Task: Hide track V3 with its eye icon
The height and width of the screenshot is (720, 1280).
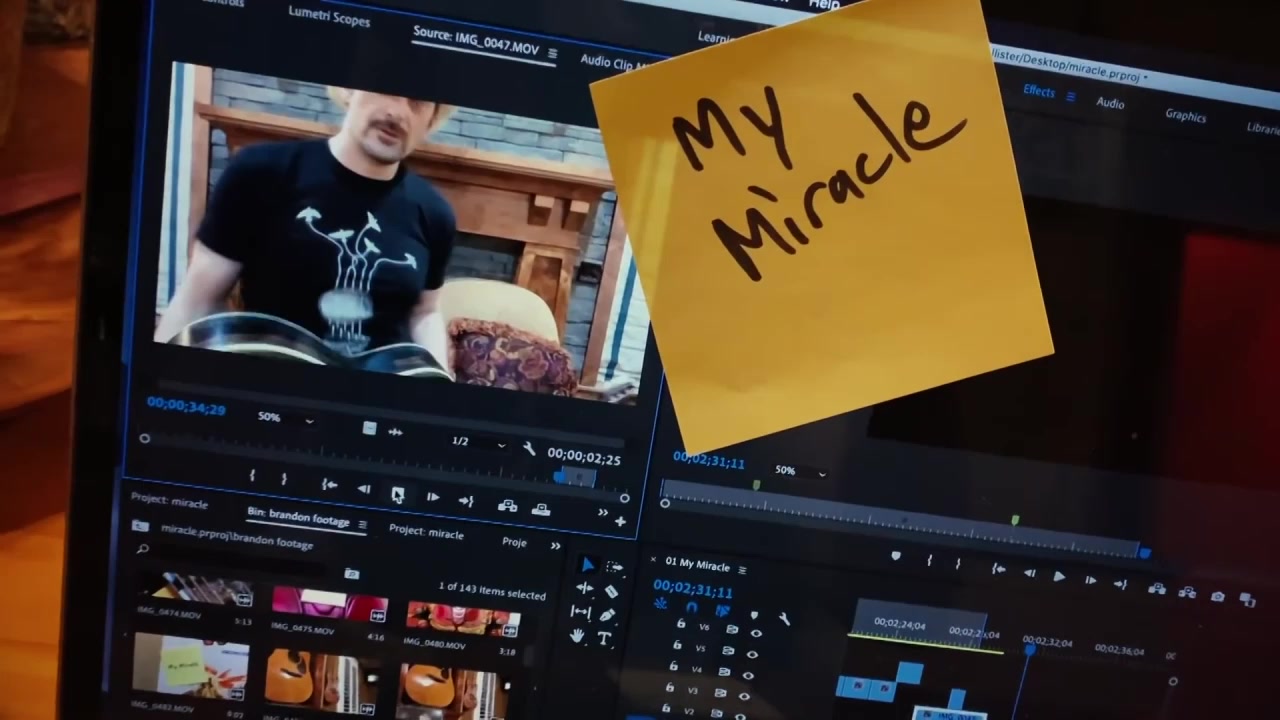Action: click(745, 696)
